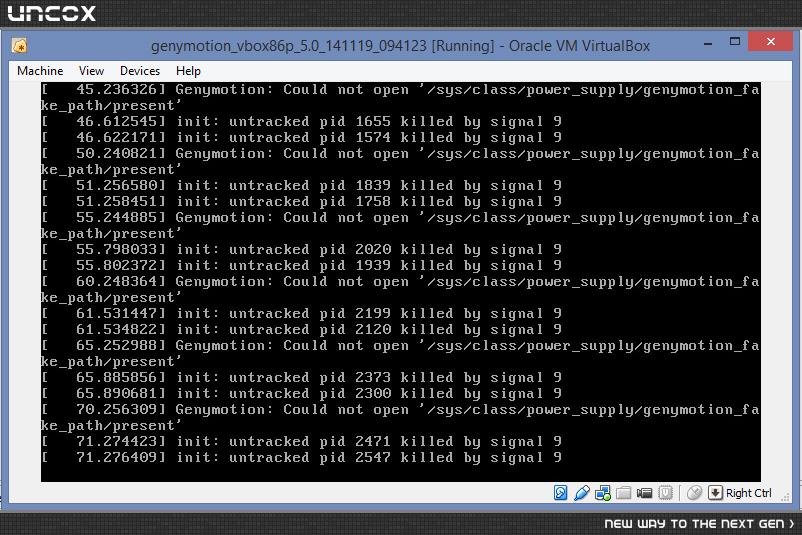Screen dimensions: 802x535
Task: Click the log line with pid 1574
Action: click(302, 138)
